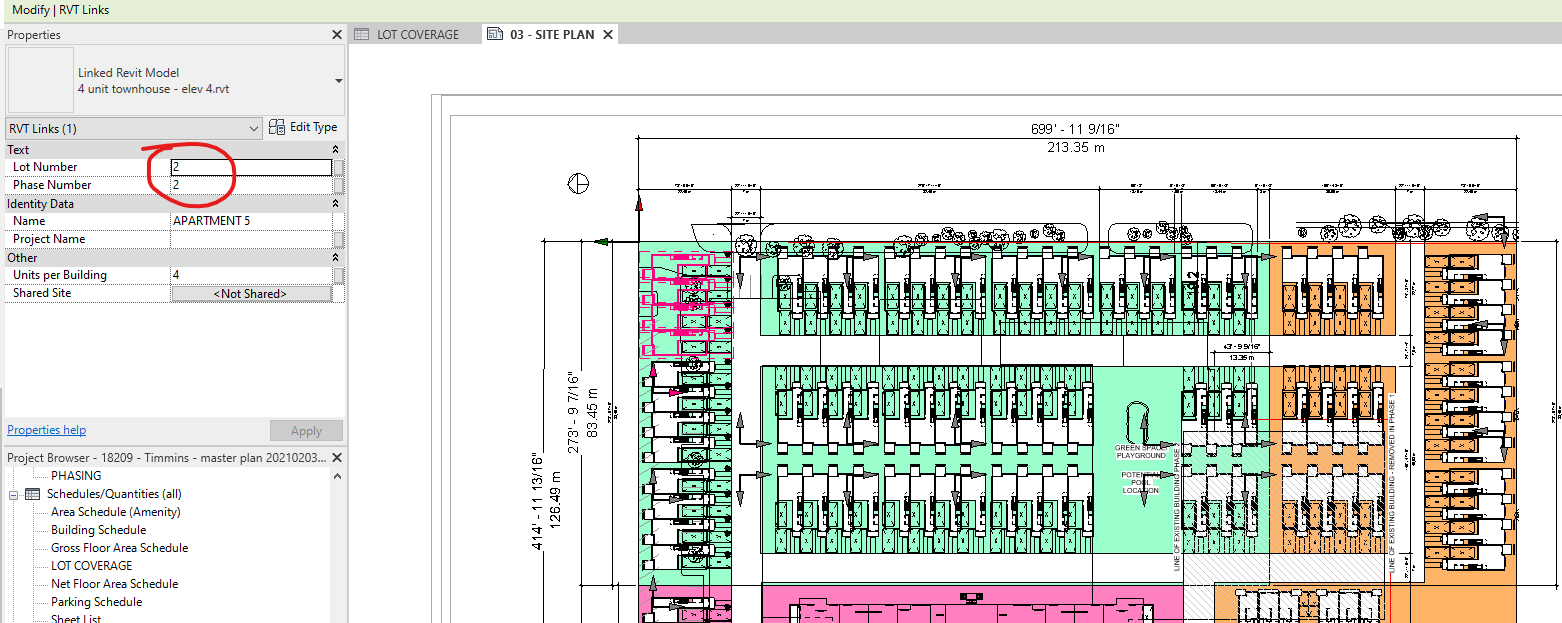Click the schedule icon on LOT COVERAGE tab
1562x623 pixels.
click(361, 33)
